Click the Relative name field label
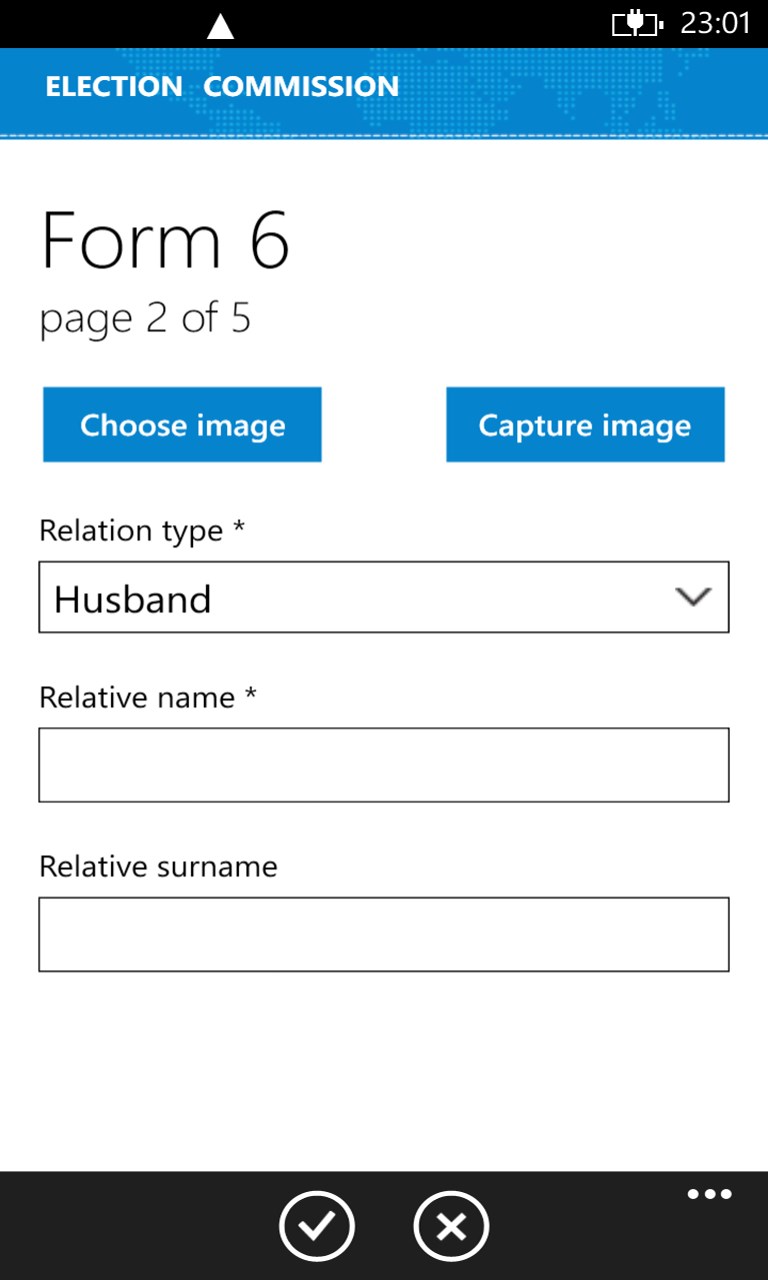 pos(147,697)
